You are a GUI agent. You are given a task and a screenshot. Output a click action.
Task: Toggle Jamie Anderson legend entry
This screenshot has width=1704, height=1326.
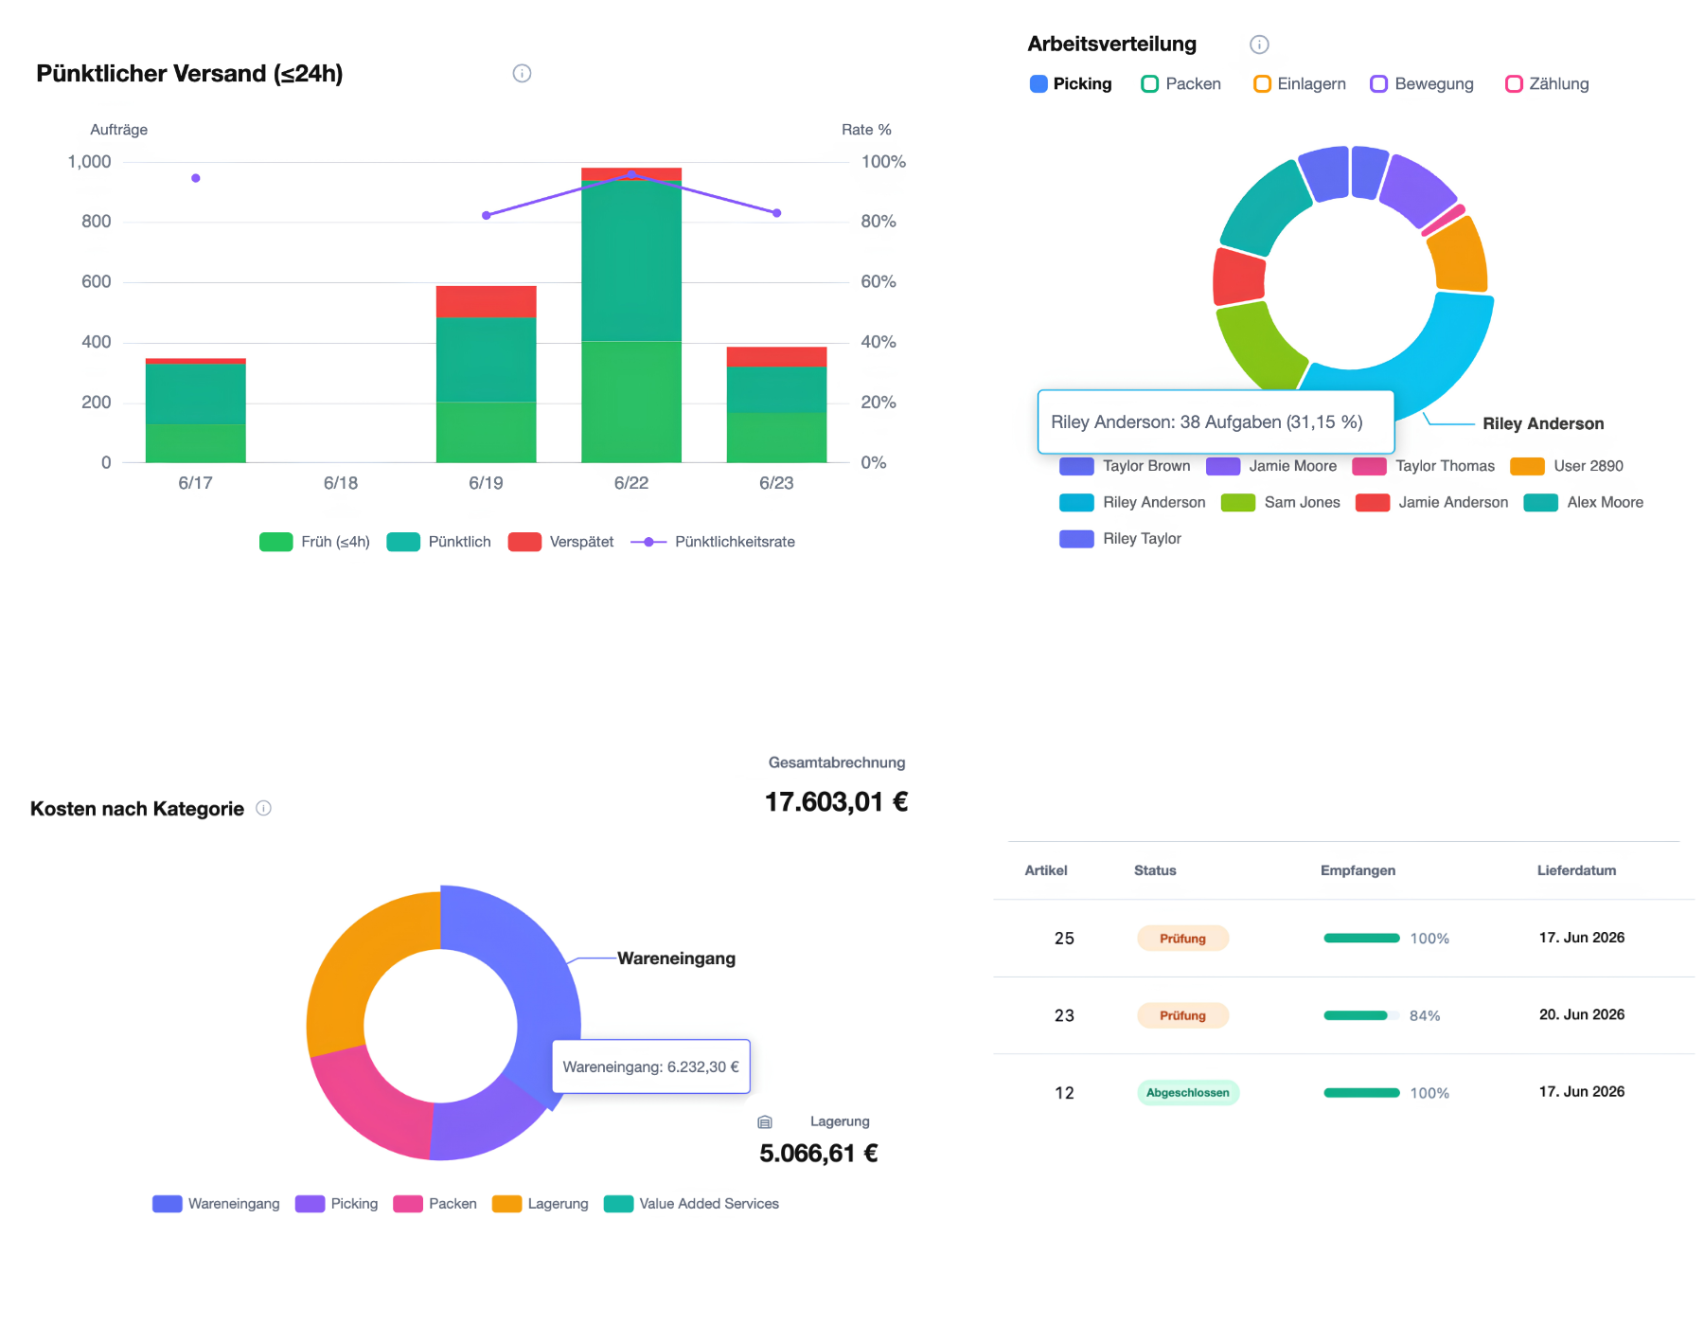pyautogui.click(x=1432, y=502)
